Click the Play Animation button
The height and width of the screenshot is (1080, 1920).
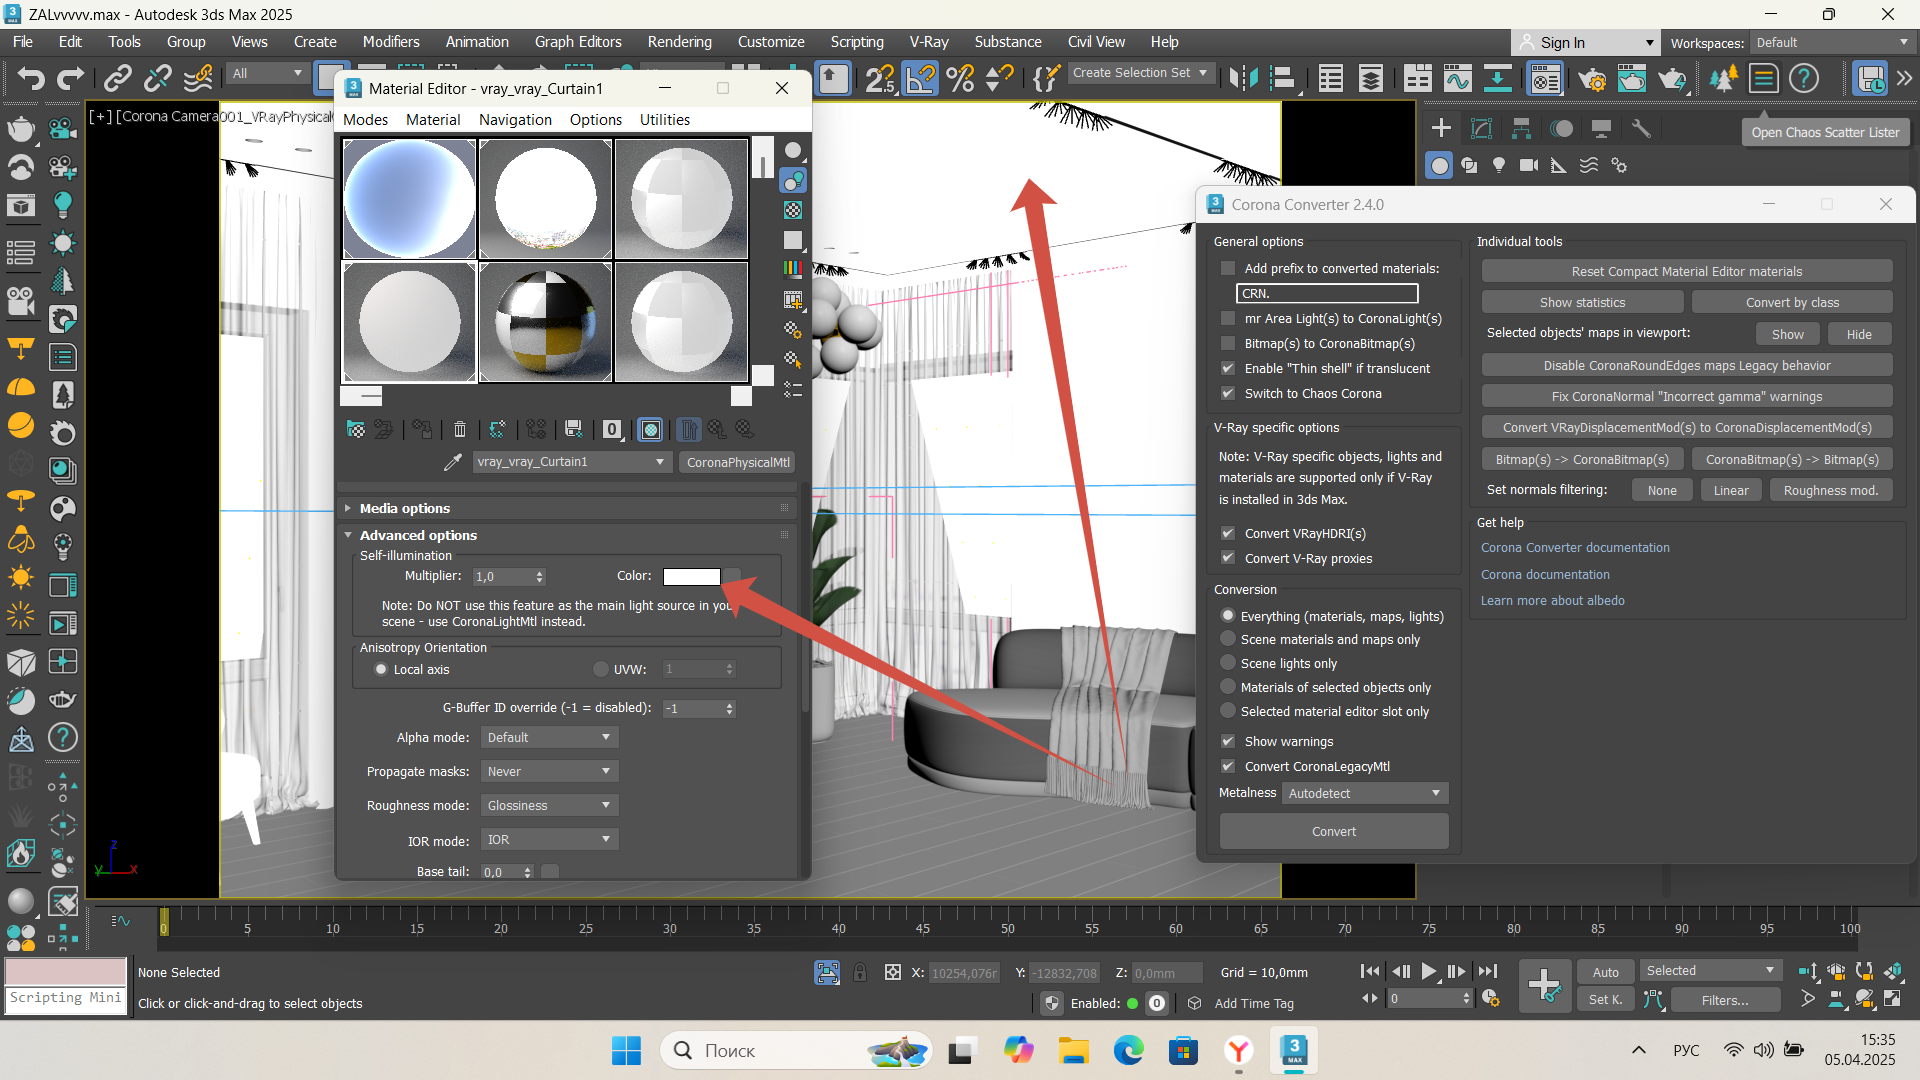(x=1429, y=971)
